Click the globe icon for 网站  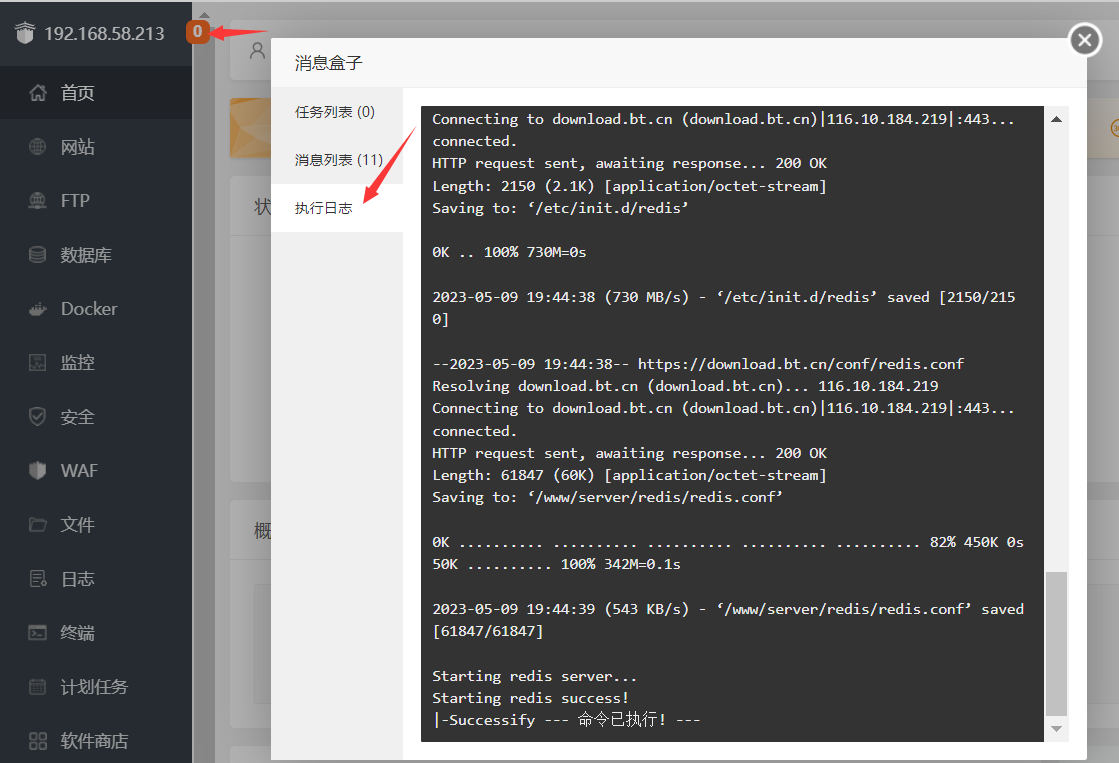point(38,147)
